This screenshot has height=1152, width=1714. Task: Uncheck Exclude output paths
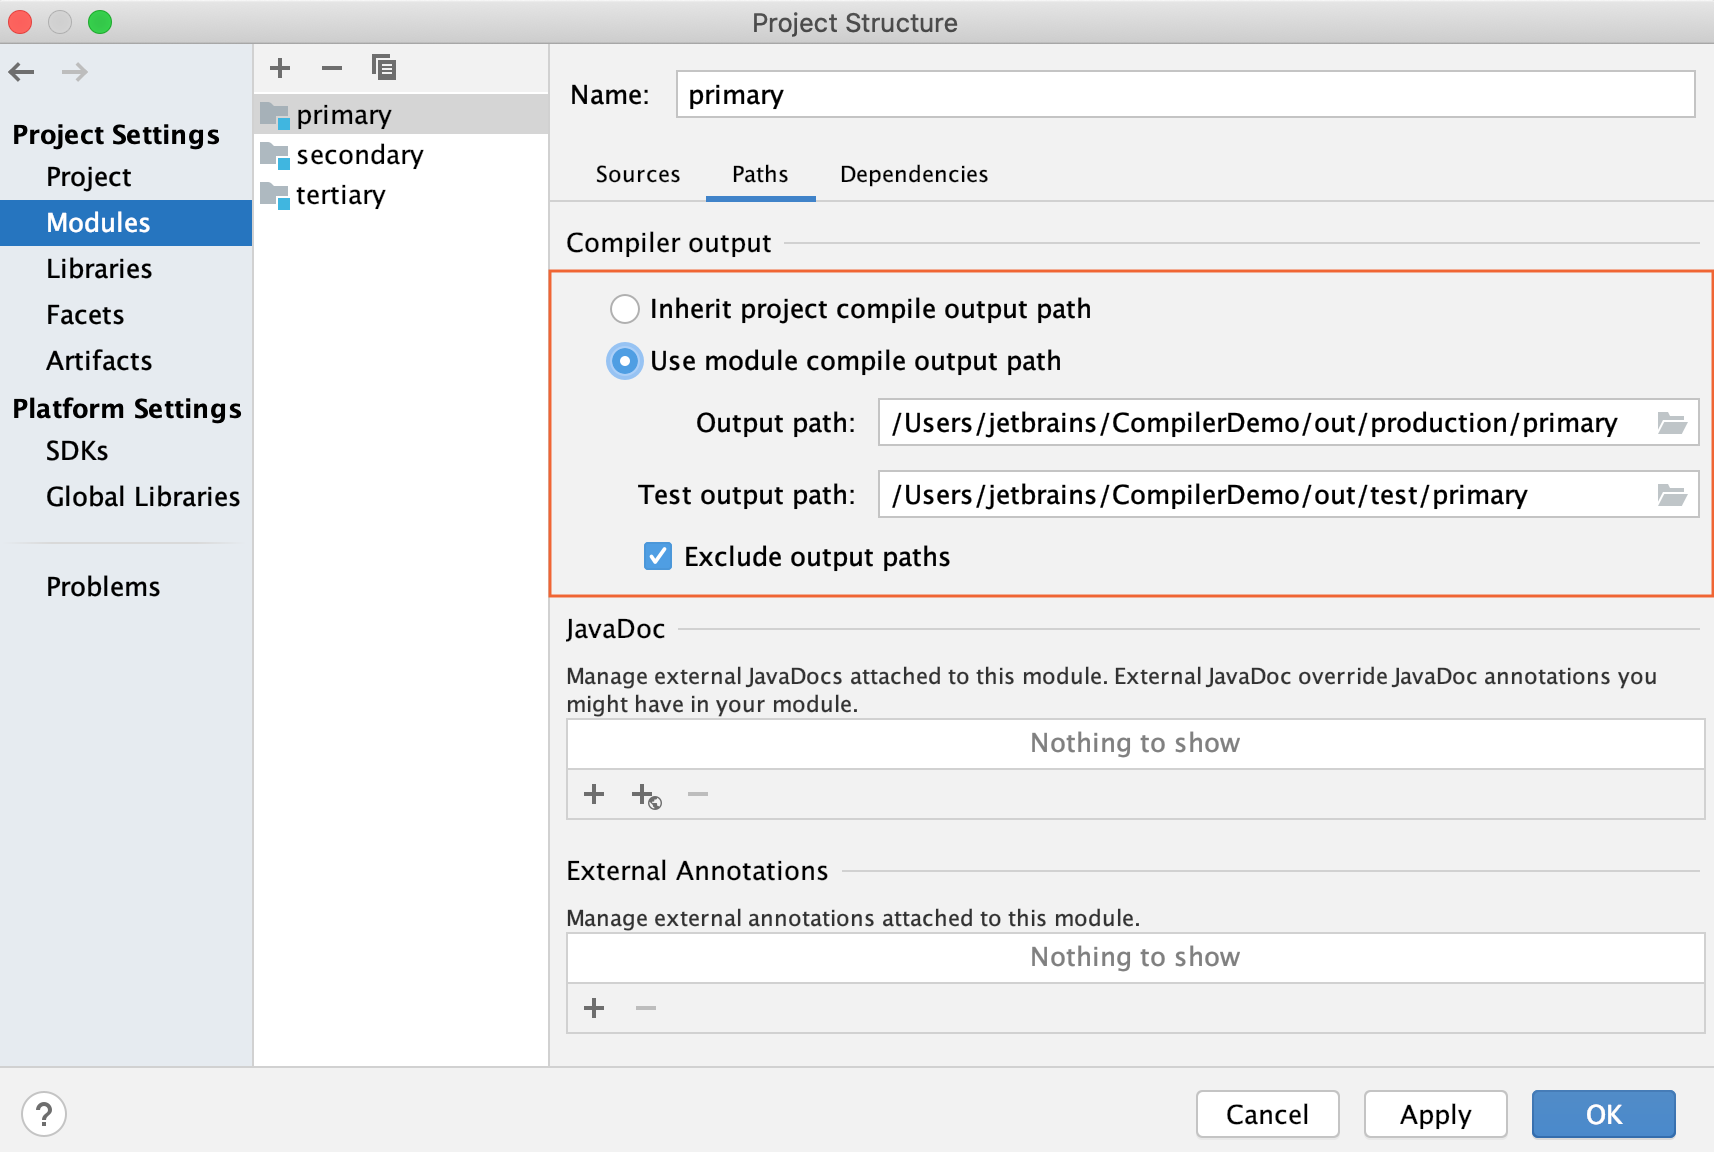click(x=657, y=556)
